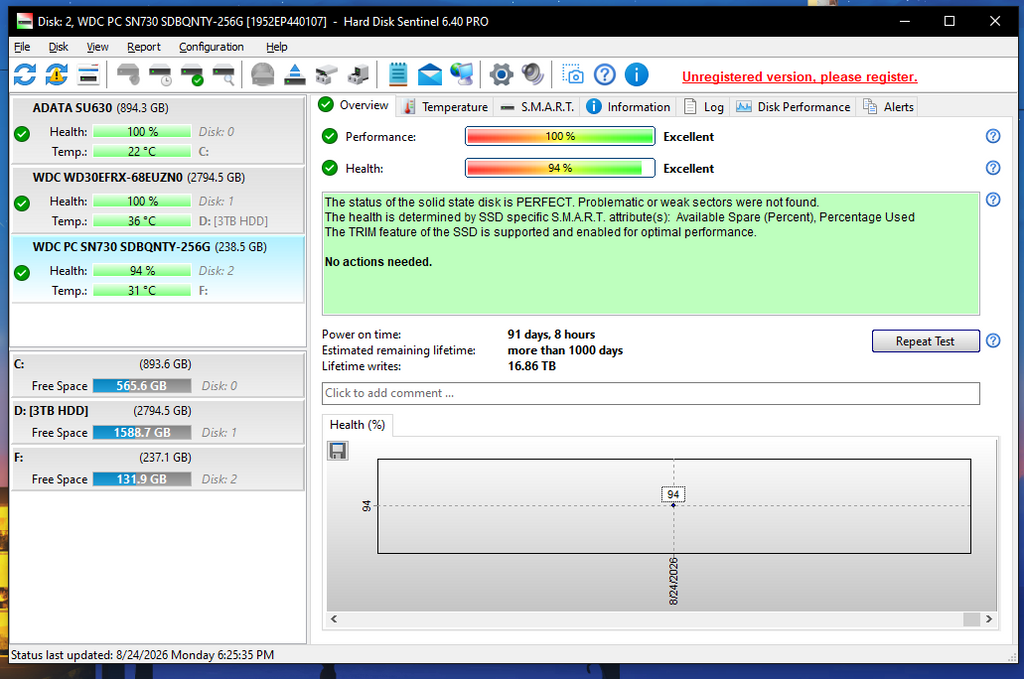The height and width of the screenshot is (679, 1024).
Task: Click the blue info About toolbar icon
Action: 636,74
